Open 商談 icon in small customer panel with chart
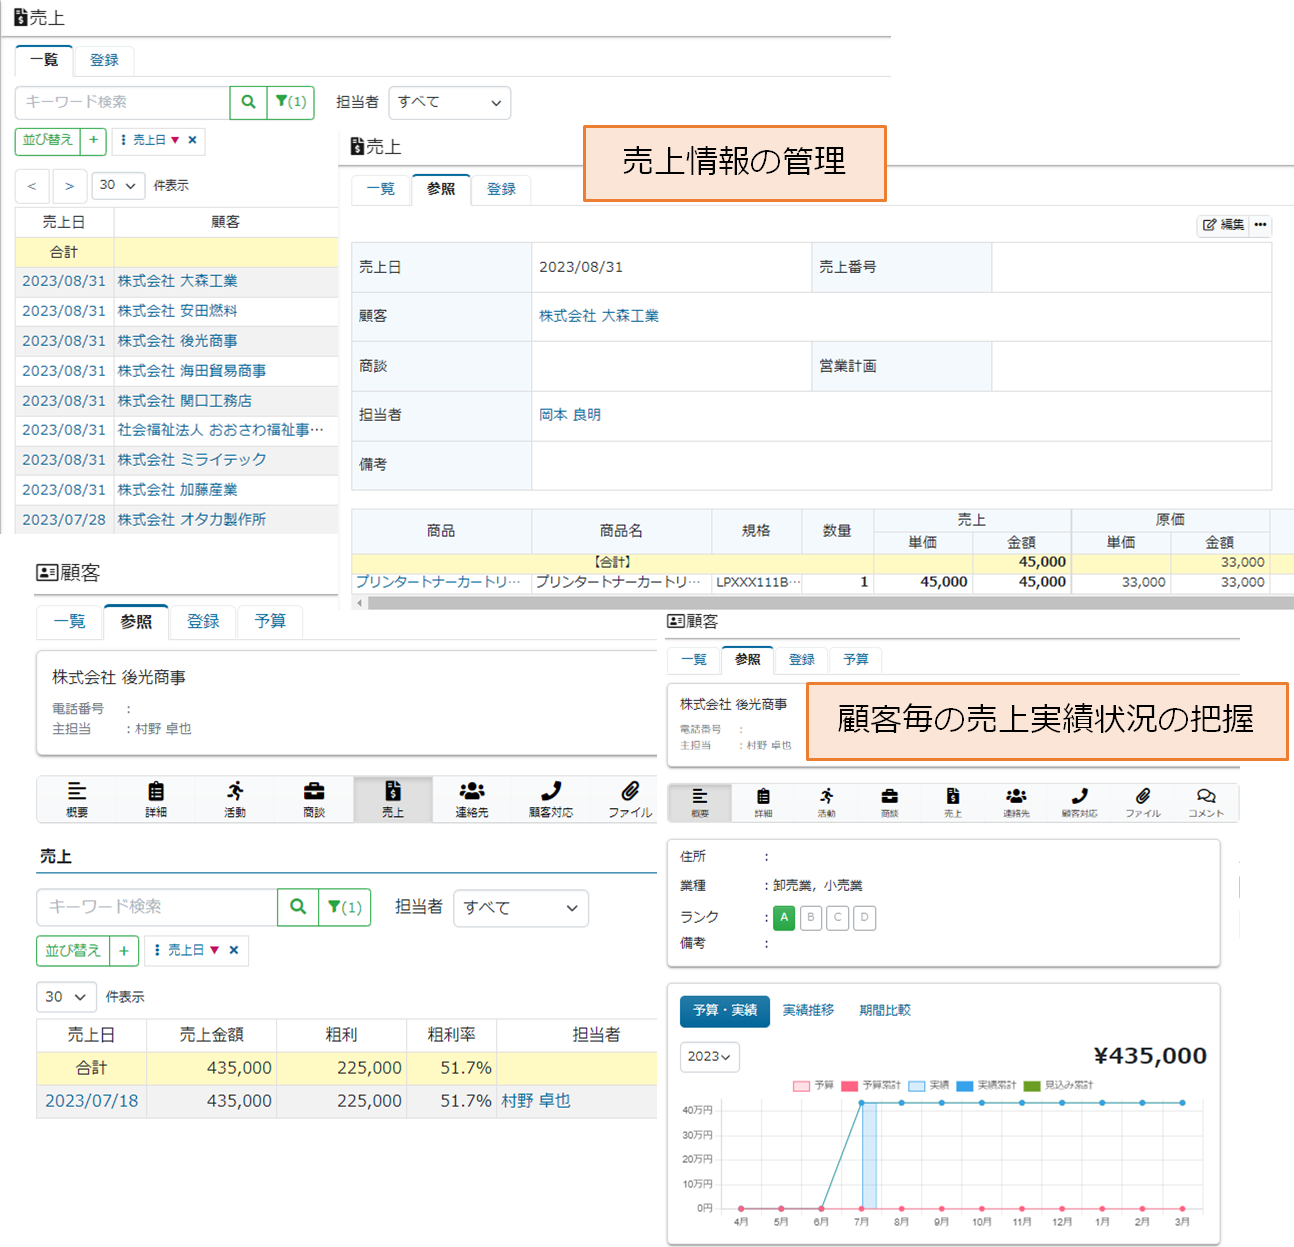 (889, 802)
